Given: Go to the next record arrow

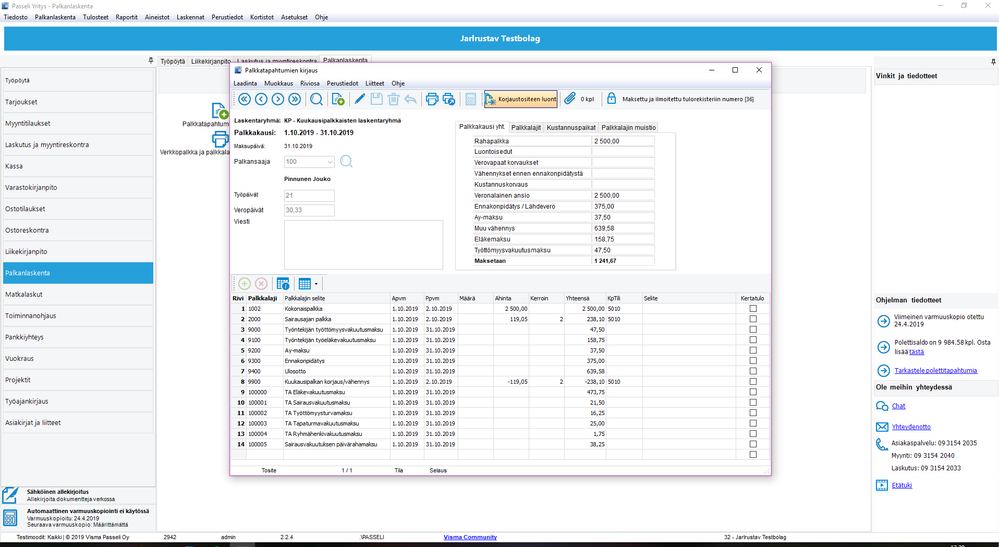Looking at the screenshot, I should click(x=278, y=99).
